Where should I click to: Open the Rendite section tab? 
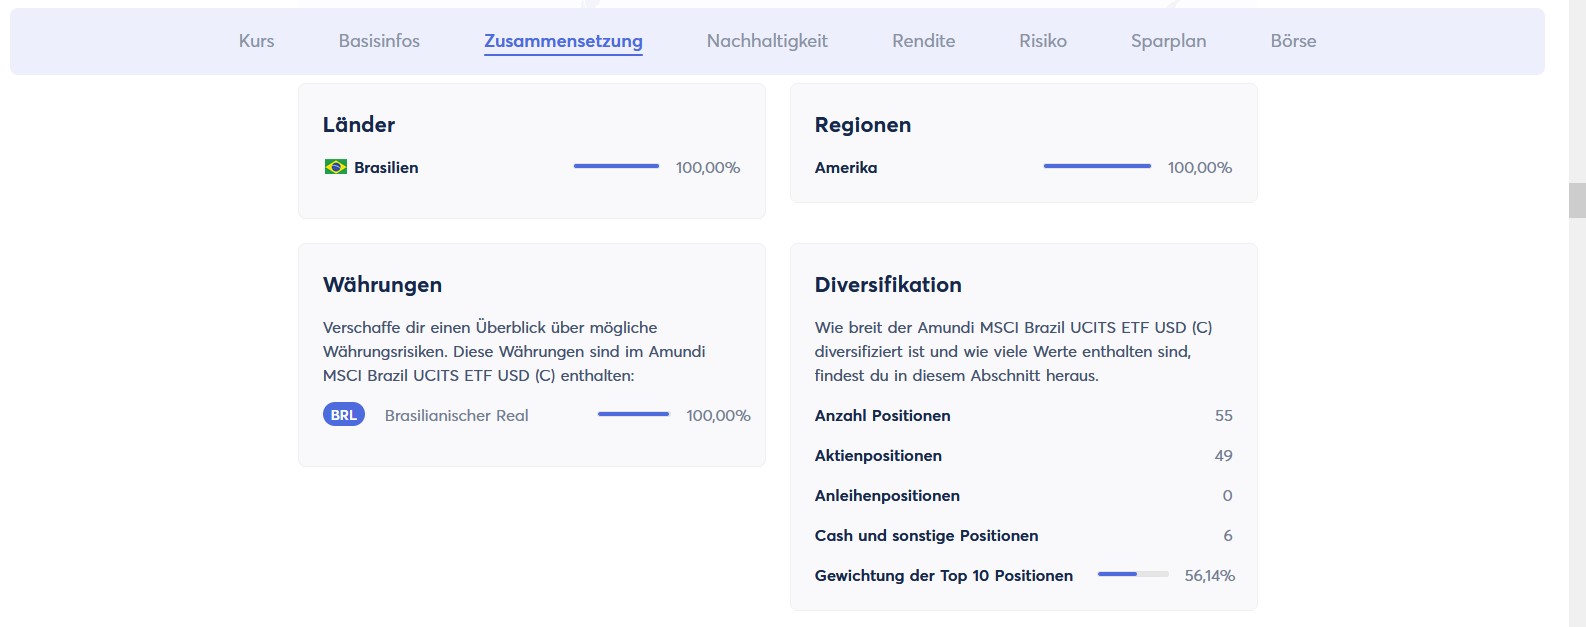point(923,41)
